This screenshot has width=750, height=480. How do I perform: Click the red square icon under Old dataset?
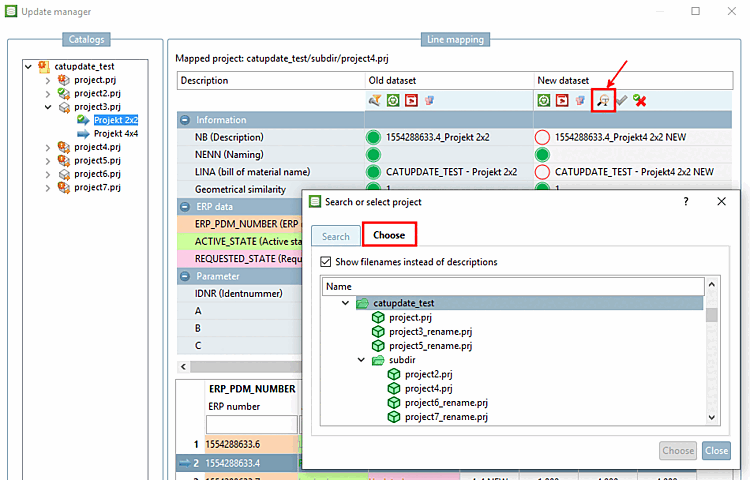coord(411,100)
